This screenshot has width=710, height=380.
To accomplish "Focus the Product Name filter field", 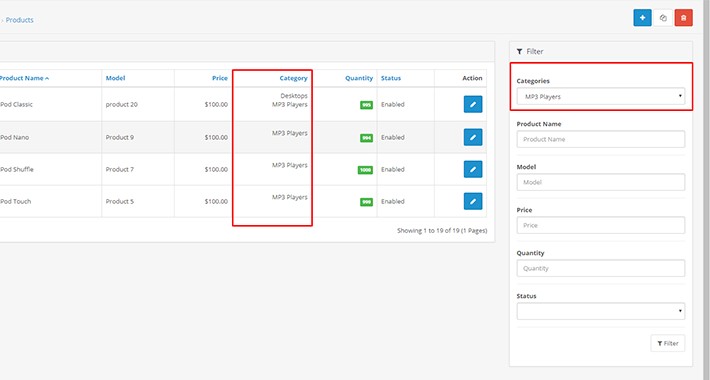I will 600,139.
